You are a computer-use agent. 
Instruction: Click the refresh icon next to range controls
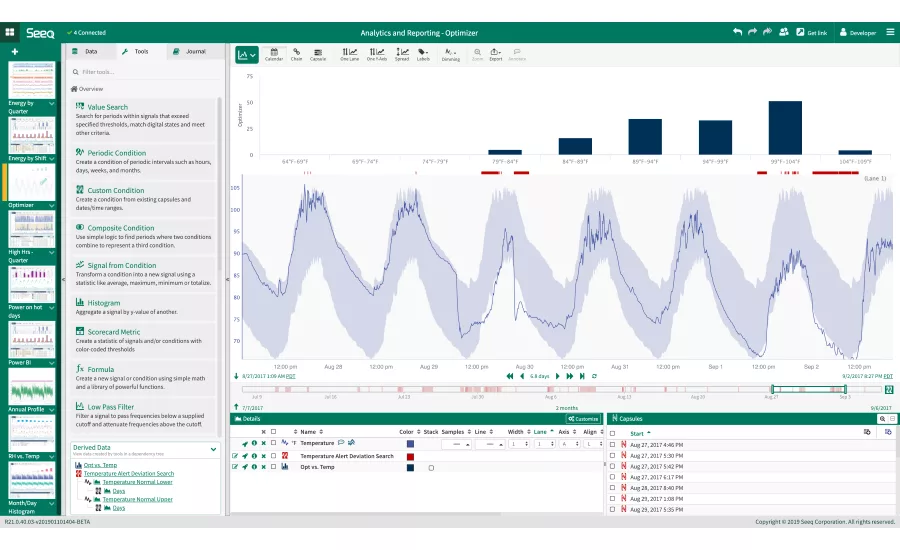click(x=595, y=376)
